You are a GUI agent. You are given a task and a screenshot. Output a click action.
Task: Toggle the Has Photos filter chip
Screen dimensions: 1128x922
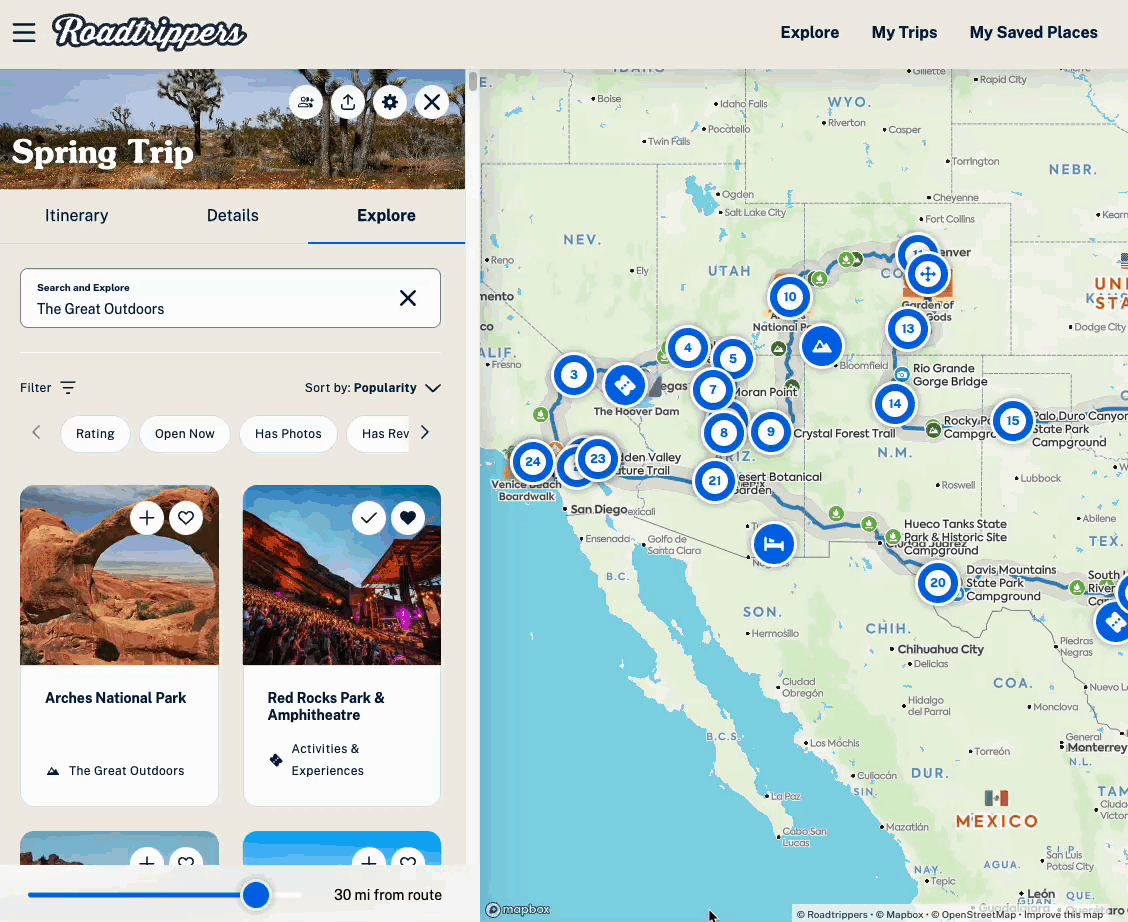point(288,434)
